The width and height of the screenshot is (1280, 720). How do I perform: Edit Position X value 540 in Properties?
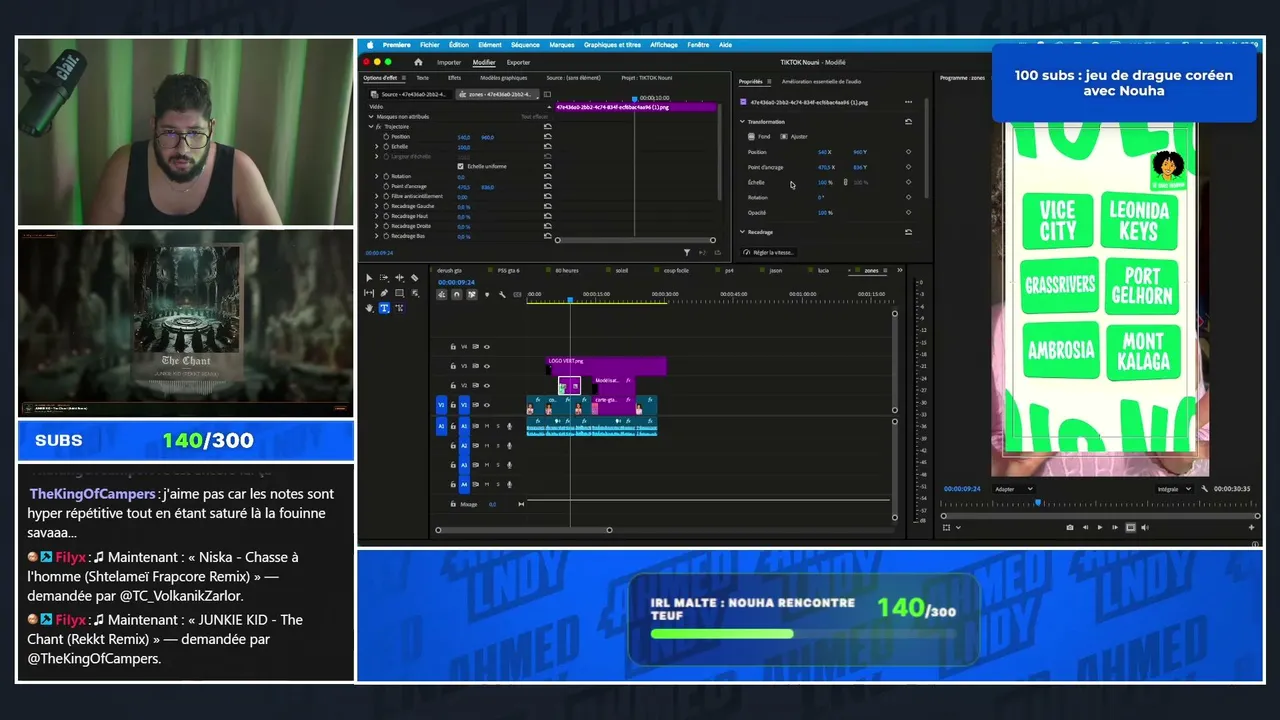click(x=824, y=152)
